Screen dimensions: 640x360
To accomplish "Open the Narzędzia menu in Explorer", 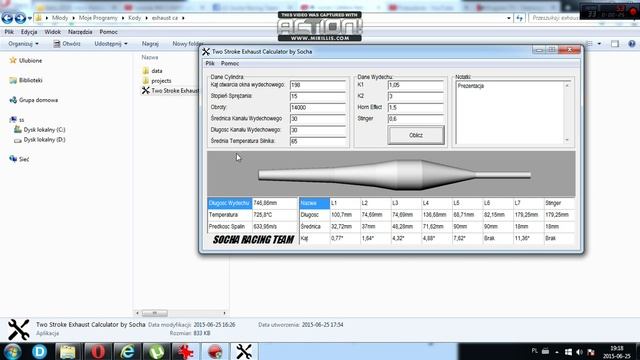I will 80,32.
